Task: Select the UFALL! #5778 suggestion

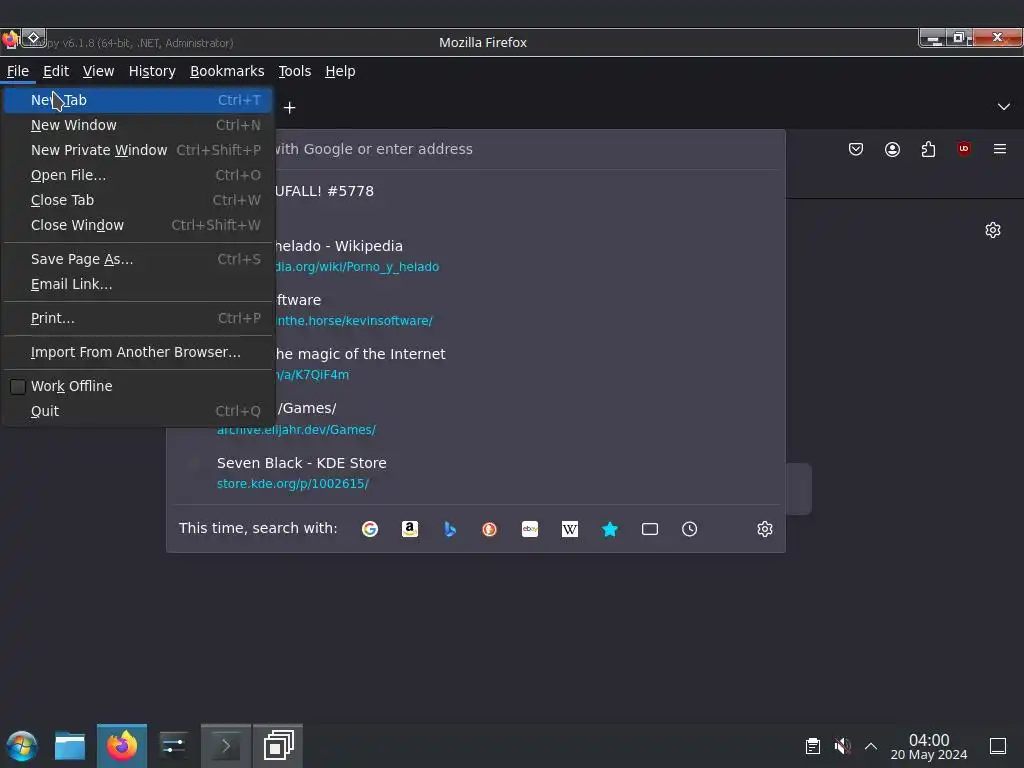Action: tap(324, 191)
